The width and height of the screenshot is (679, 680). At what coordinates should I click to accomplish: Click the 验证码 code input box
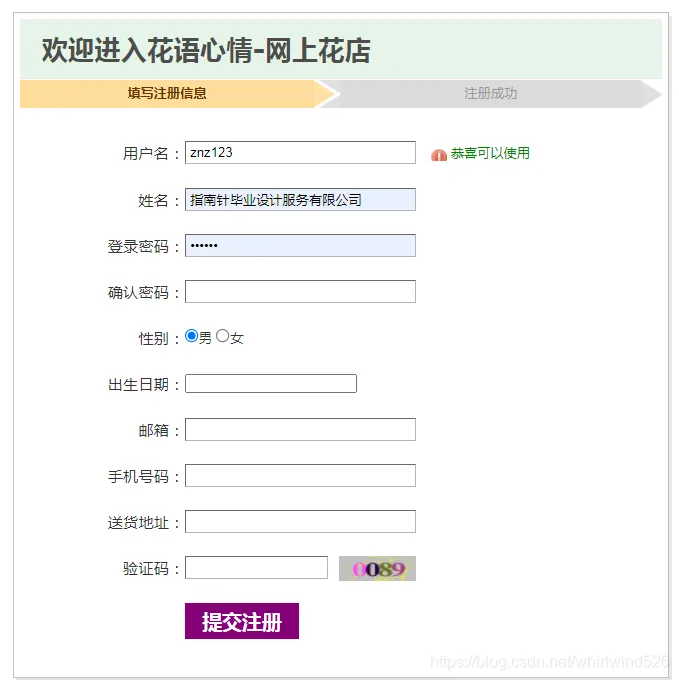click(x=256, y=567)
